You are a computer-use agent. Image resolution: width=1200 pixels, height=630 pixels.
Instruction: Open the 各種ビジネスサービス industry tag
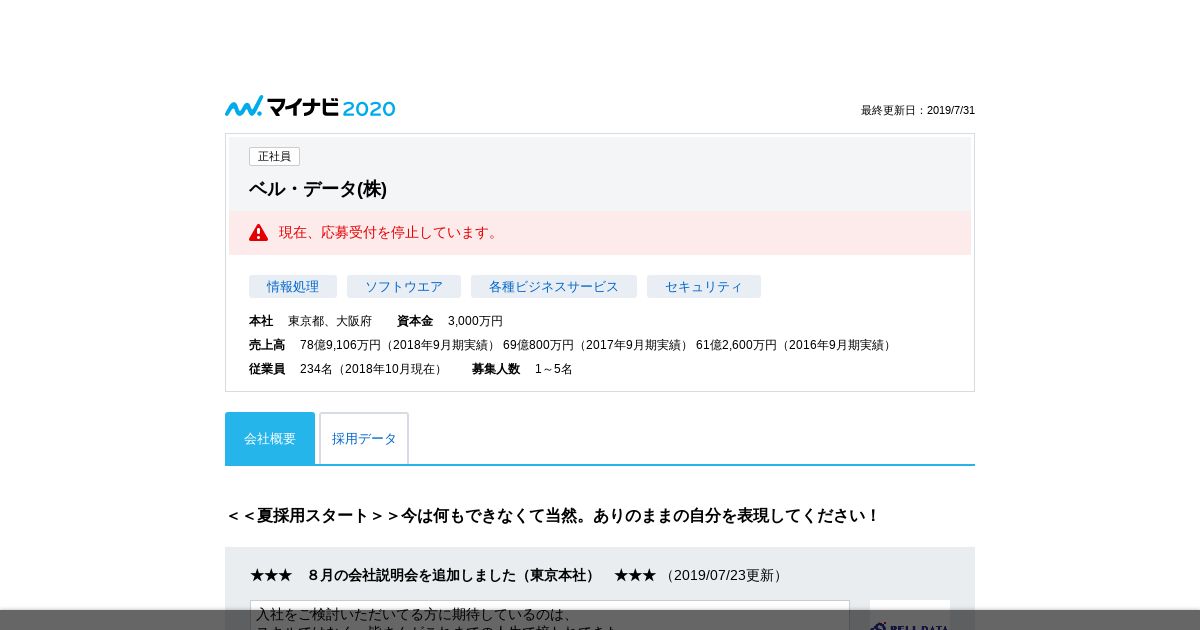point(554,287)
